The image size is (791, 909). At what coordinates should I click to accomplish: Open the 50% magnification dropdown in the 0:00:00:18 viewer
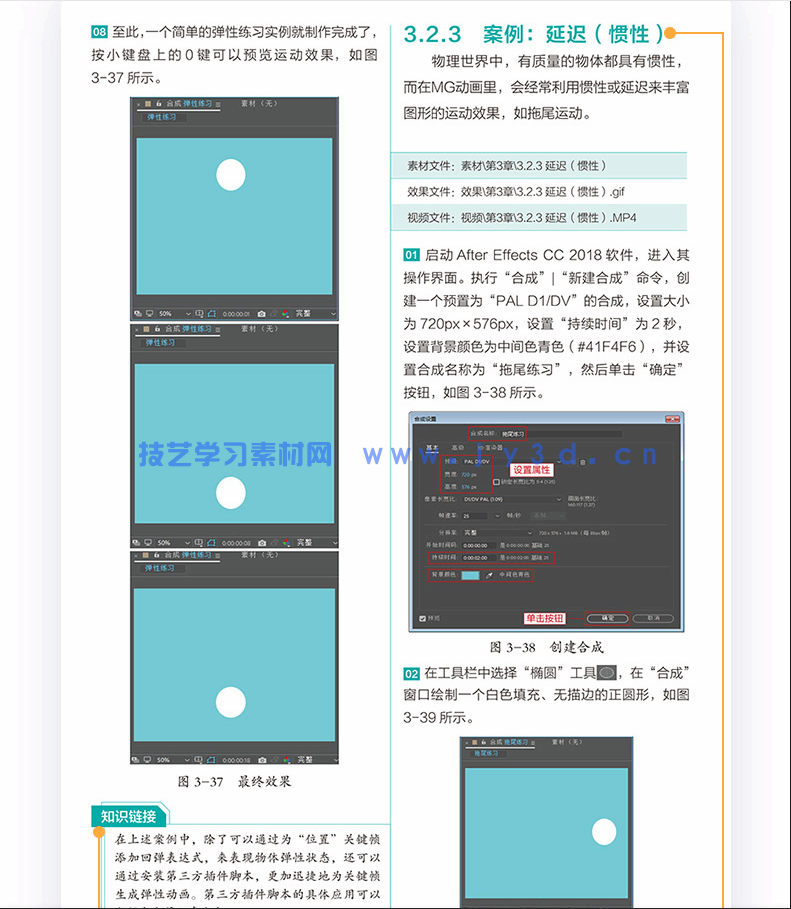click(173, 759)
